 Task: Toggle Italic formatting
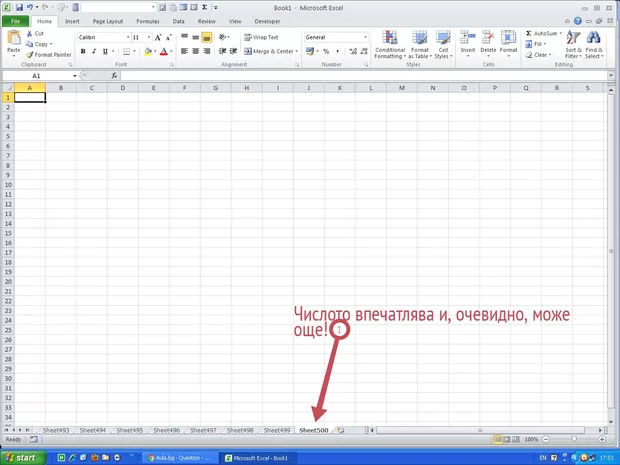pos(92,51)
